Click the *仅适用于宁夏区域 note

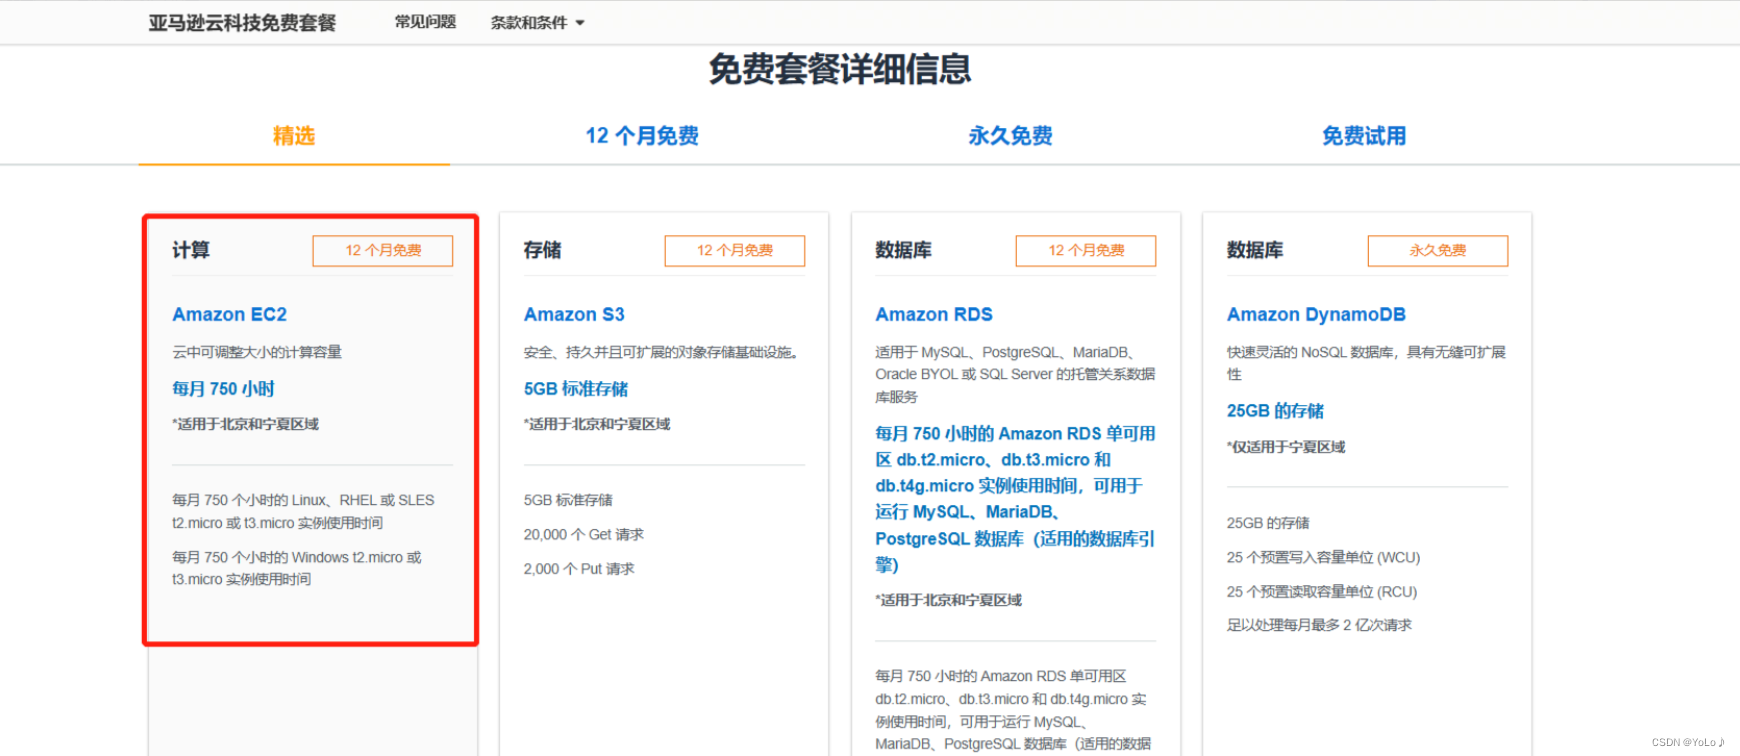click(x=1286, y=447)
